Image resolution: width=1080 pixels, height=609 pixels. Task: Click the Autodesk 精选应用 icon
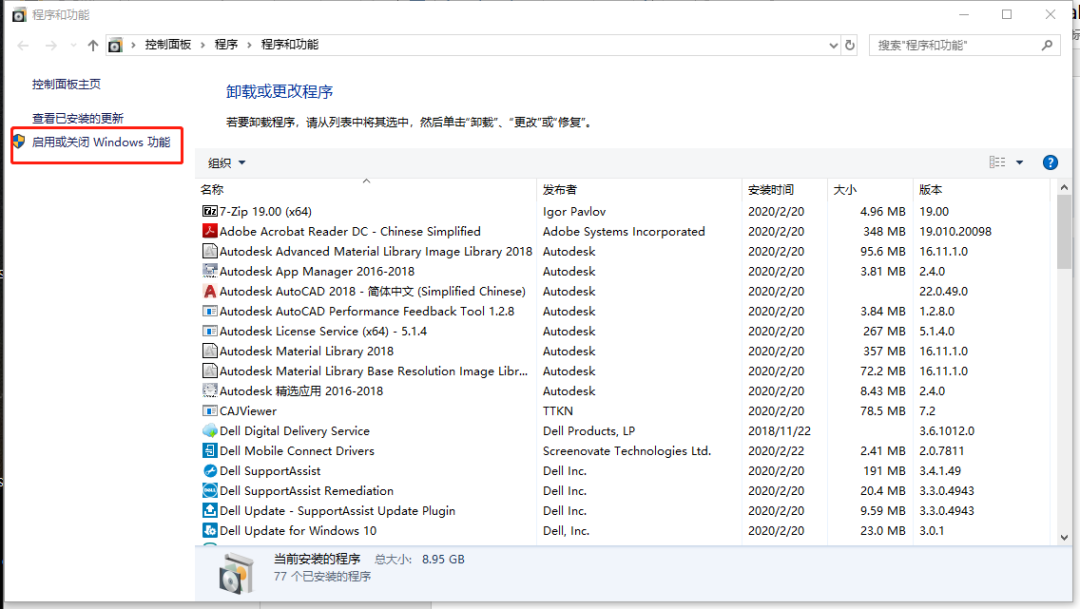209,391
